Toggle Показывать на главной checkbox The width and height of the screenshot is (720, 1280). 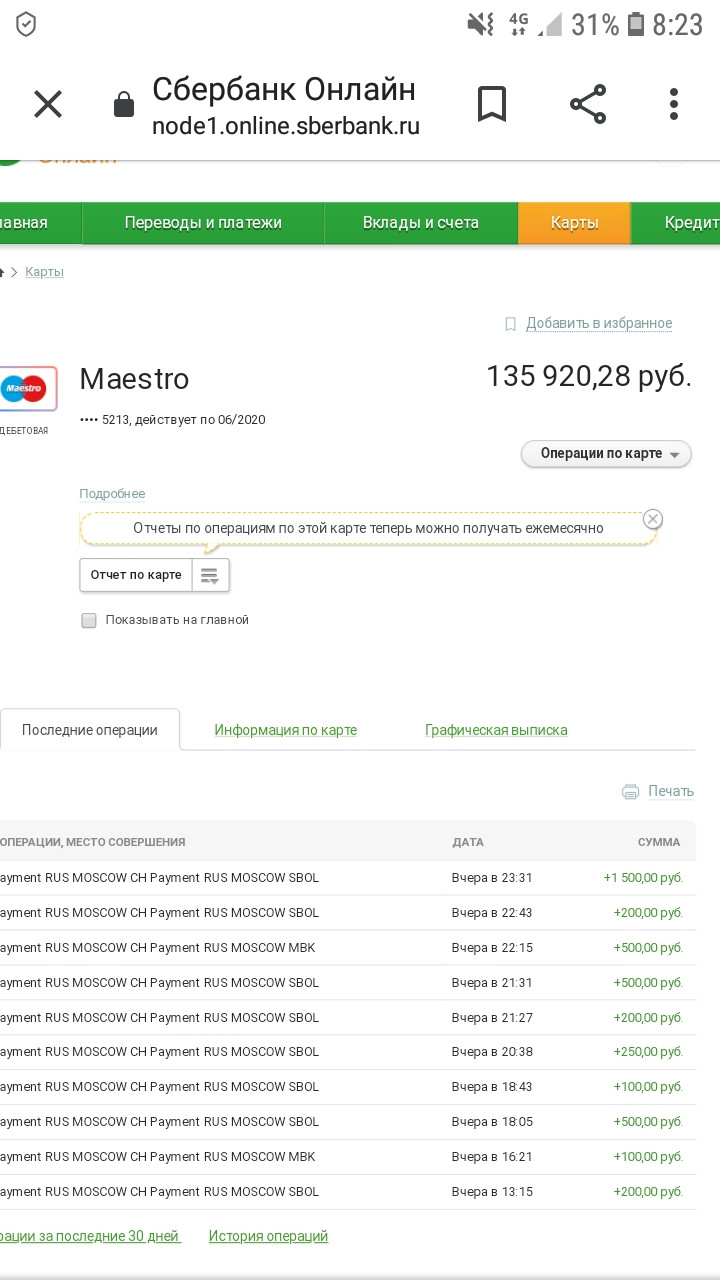89,620
